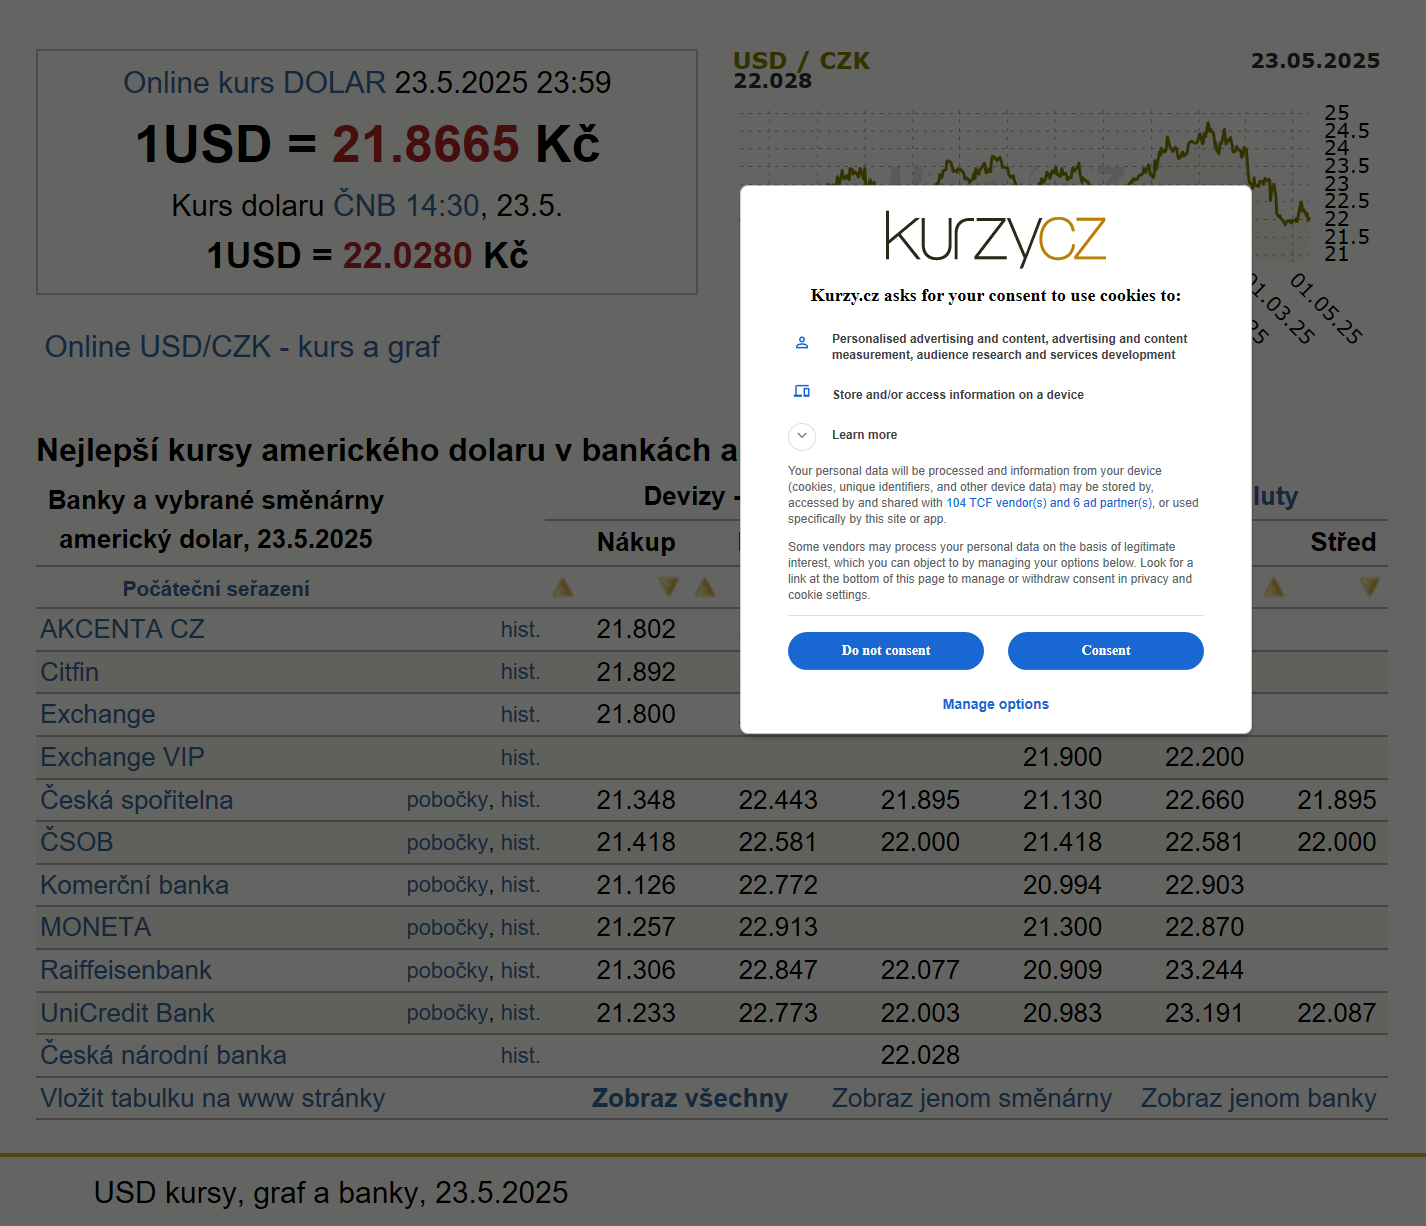This screenshot has height=1226, width=1426.
Task: Click UniCredit Střed value 22.087
Action: point(1337,1013)
